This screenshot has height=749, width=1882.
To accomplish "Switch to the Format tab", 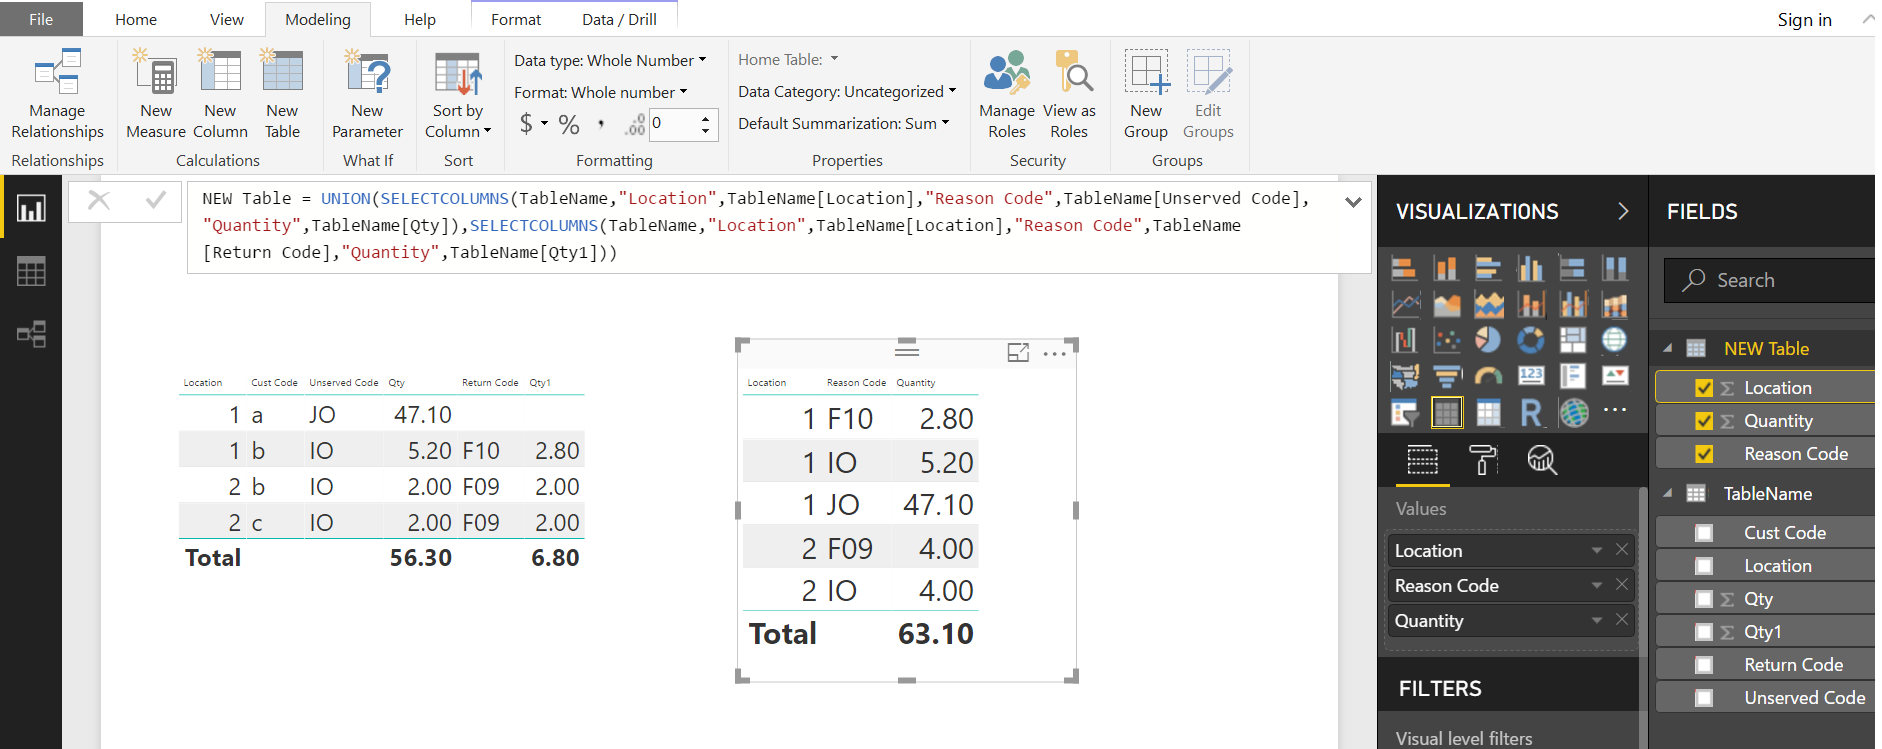I will (516, 19).
